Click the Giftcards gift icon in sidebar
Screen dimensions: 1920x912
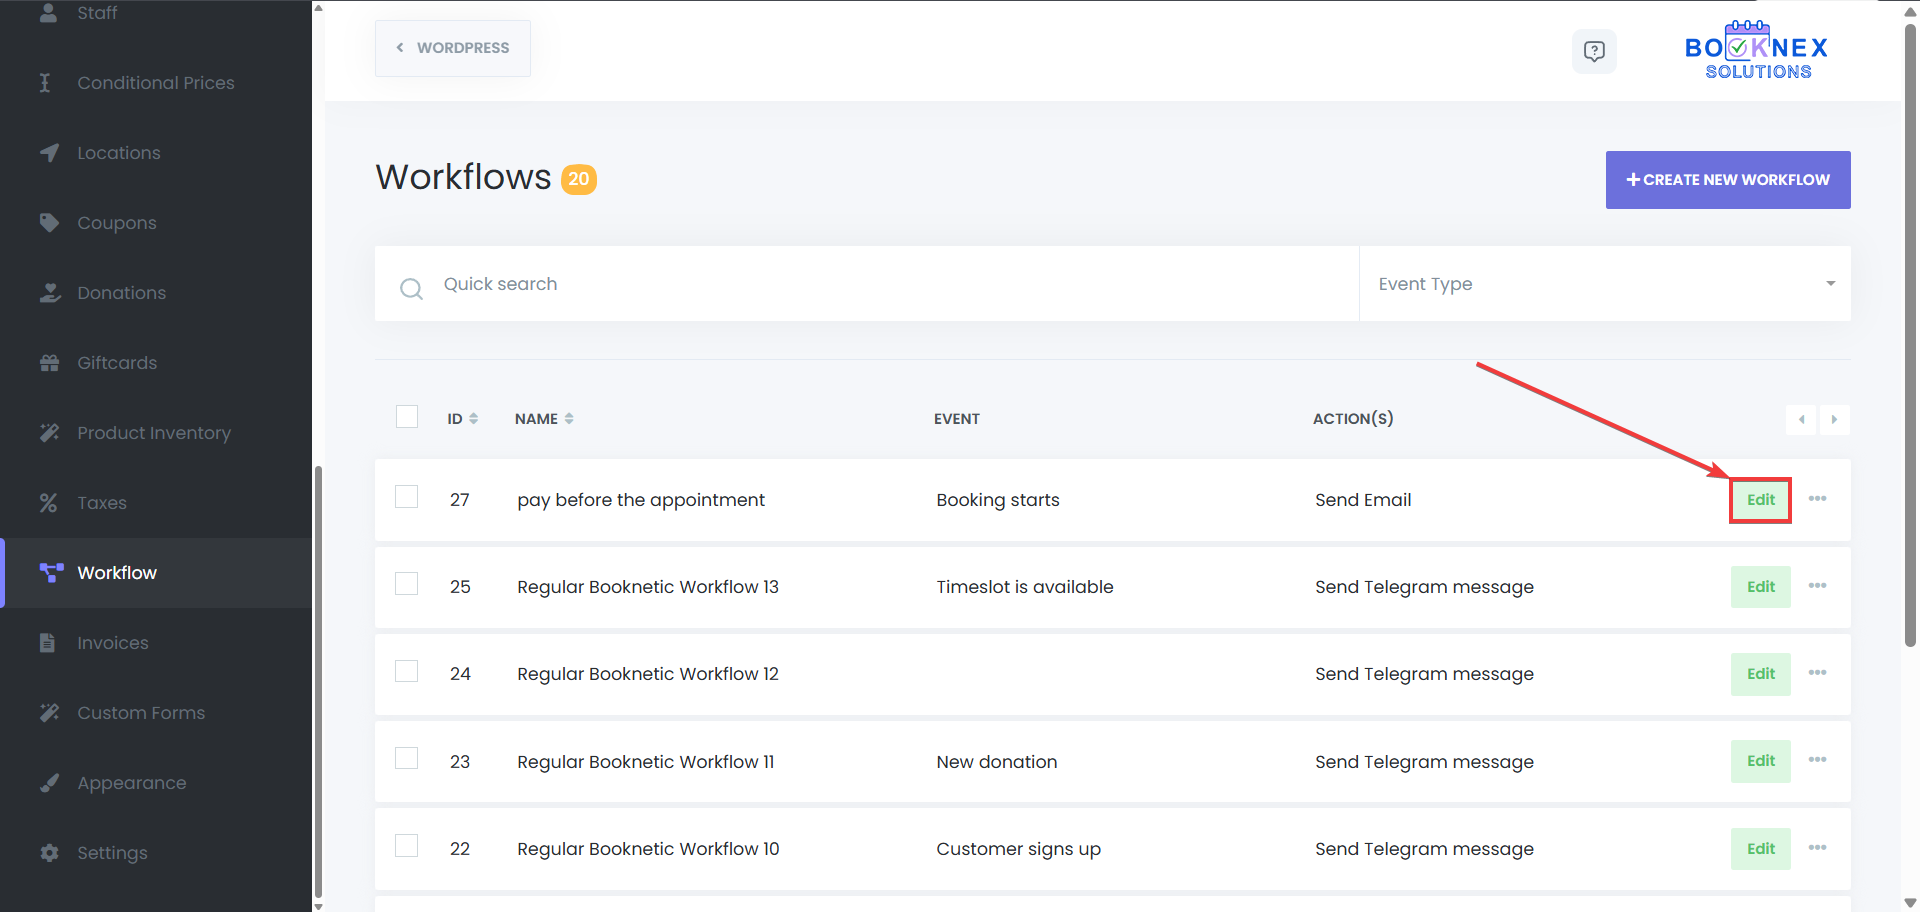(x=49, y=363)
